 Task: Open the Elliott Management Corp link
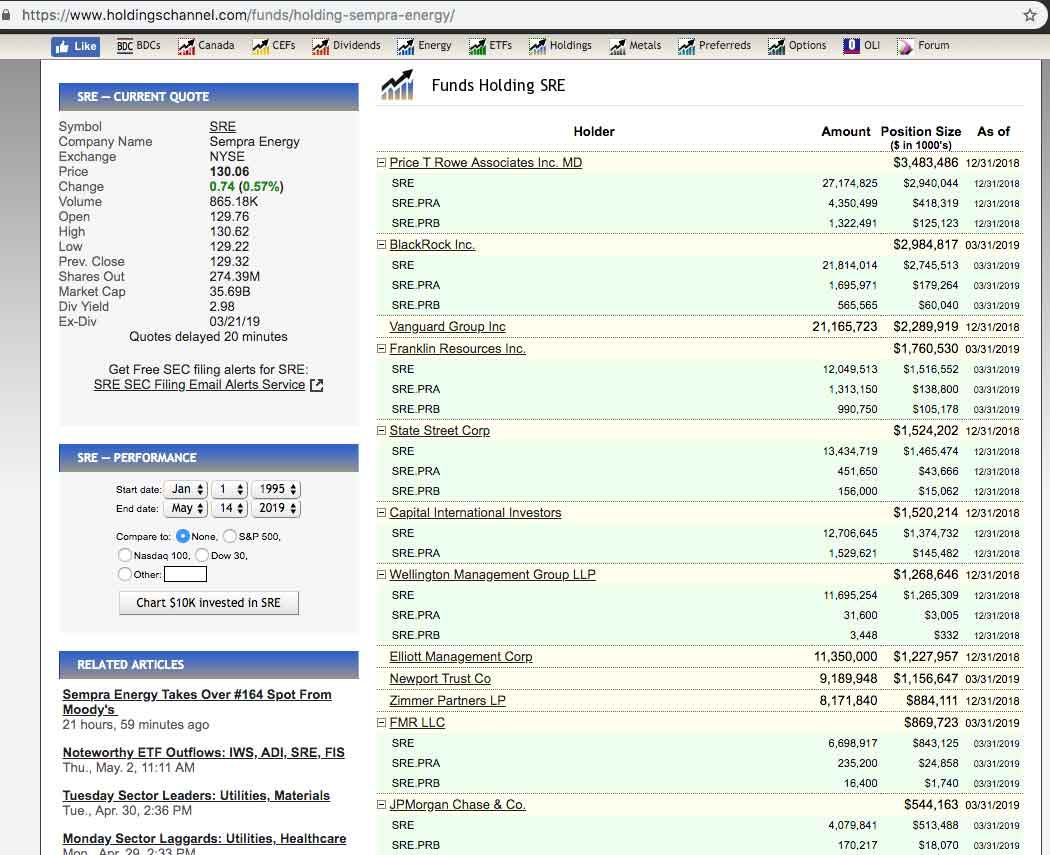pos(461,657)
